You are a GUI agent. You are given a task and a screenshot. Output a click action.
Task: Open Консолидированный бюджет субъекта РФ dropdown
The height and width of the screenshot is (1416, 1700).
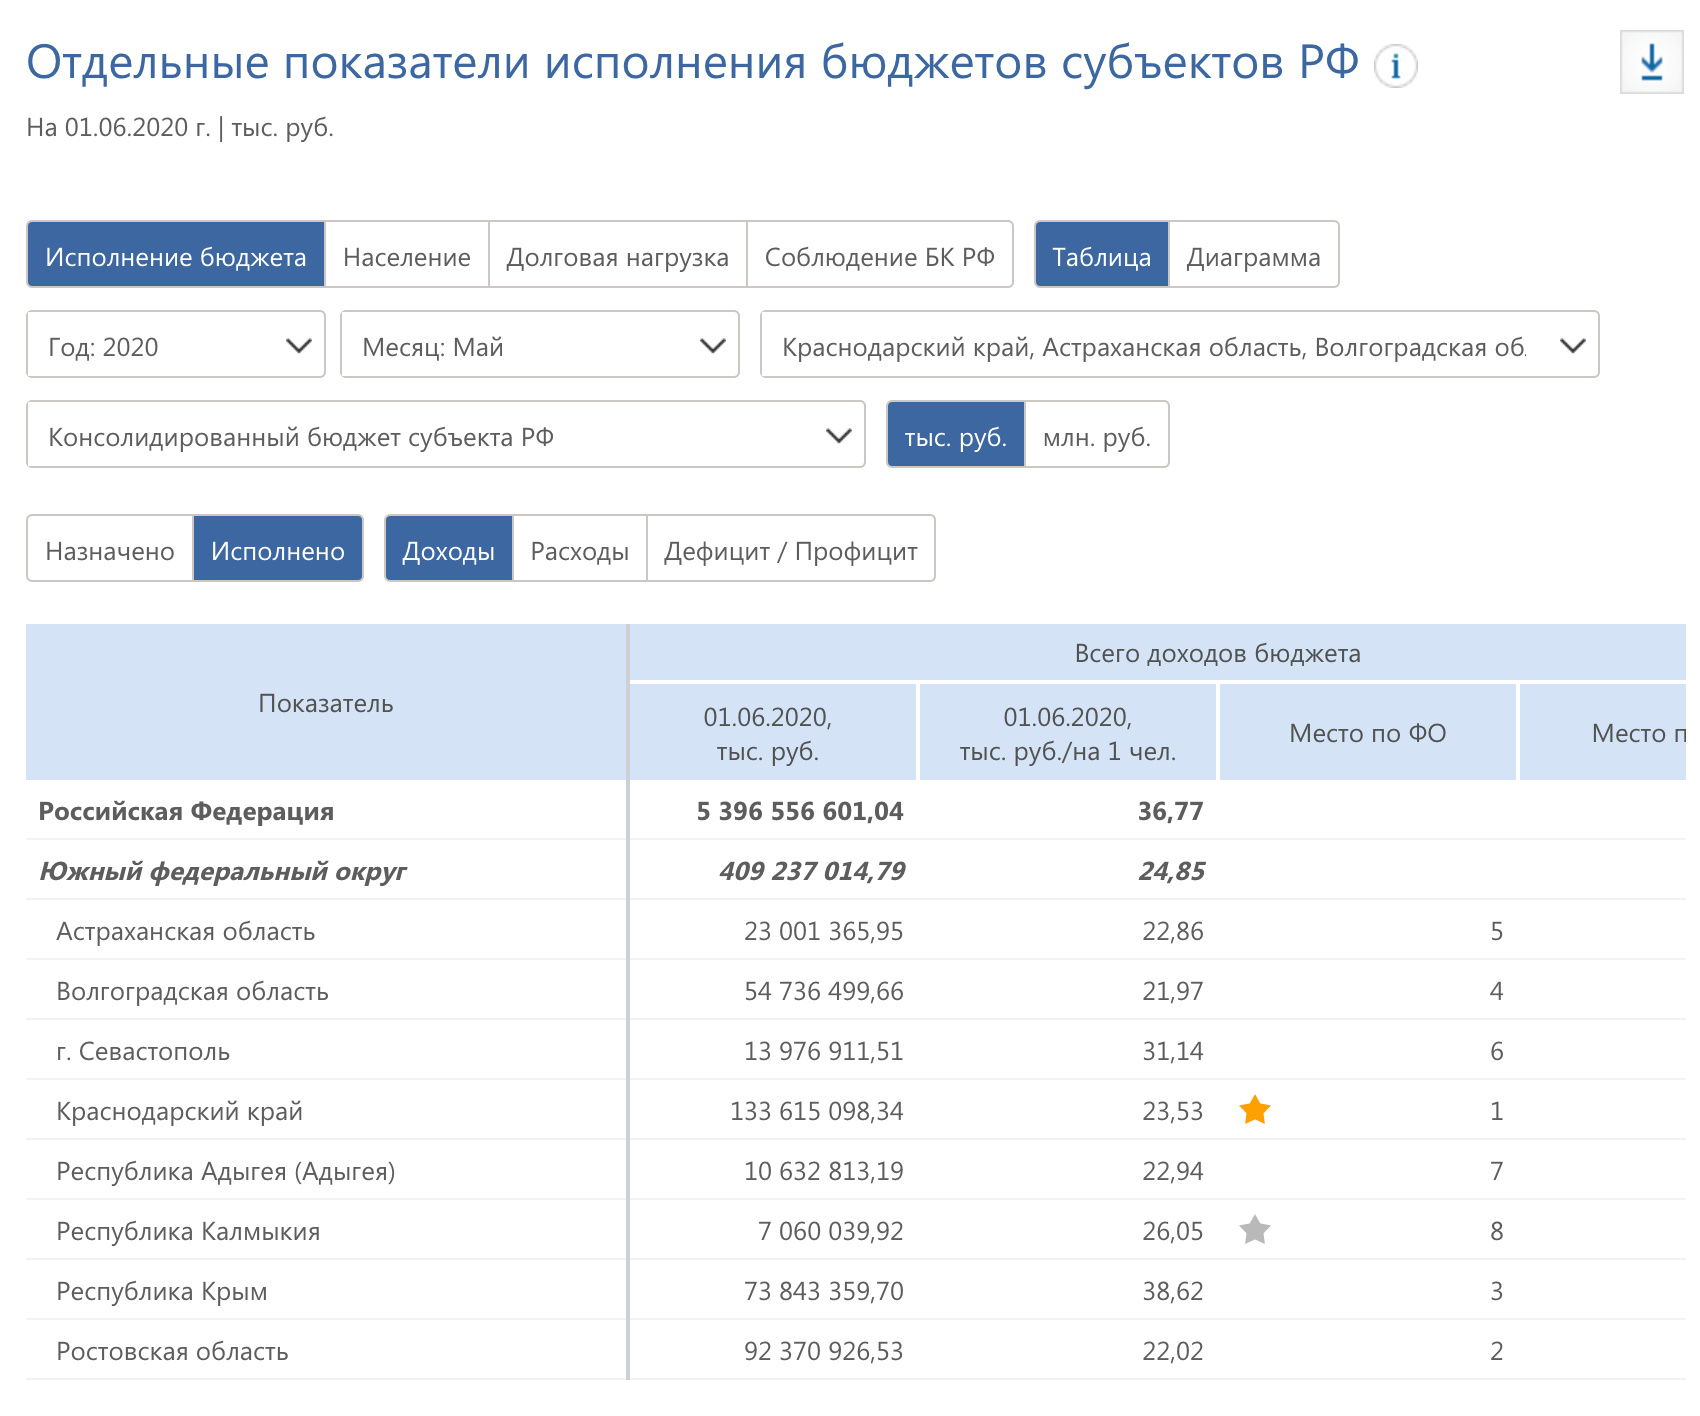click(x=445, y=435)
